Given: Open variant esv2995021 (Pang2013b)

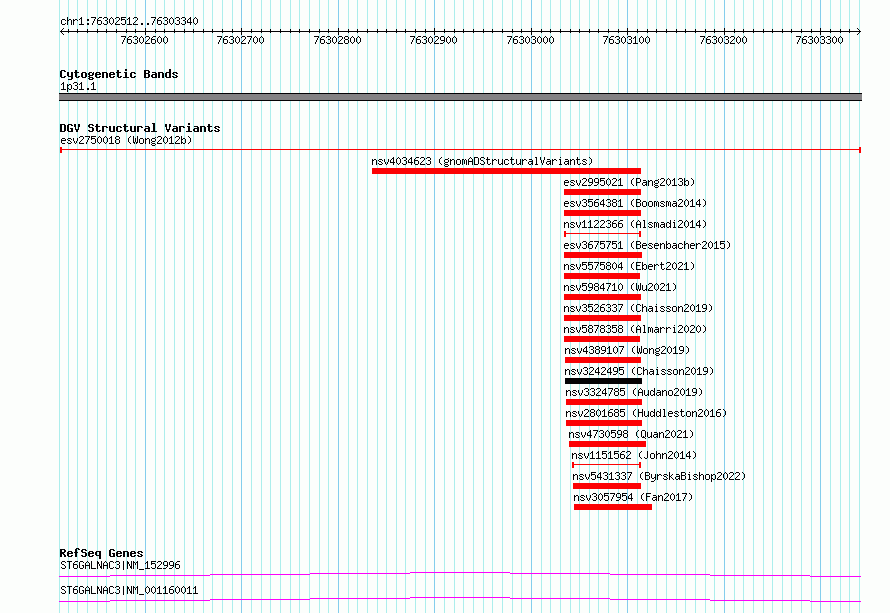Looking at the screenshot, I should (629, 182).
